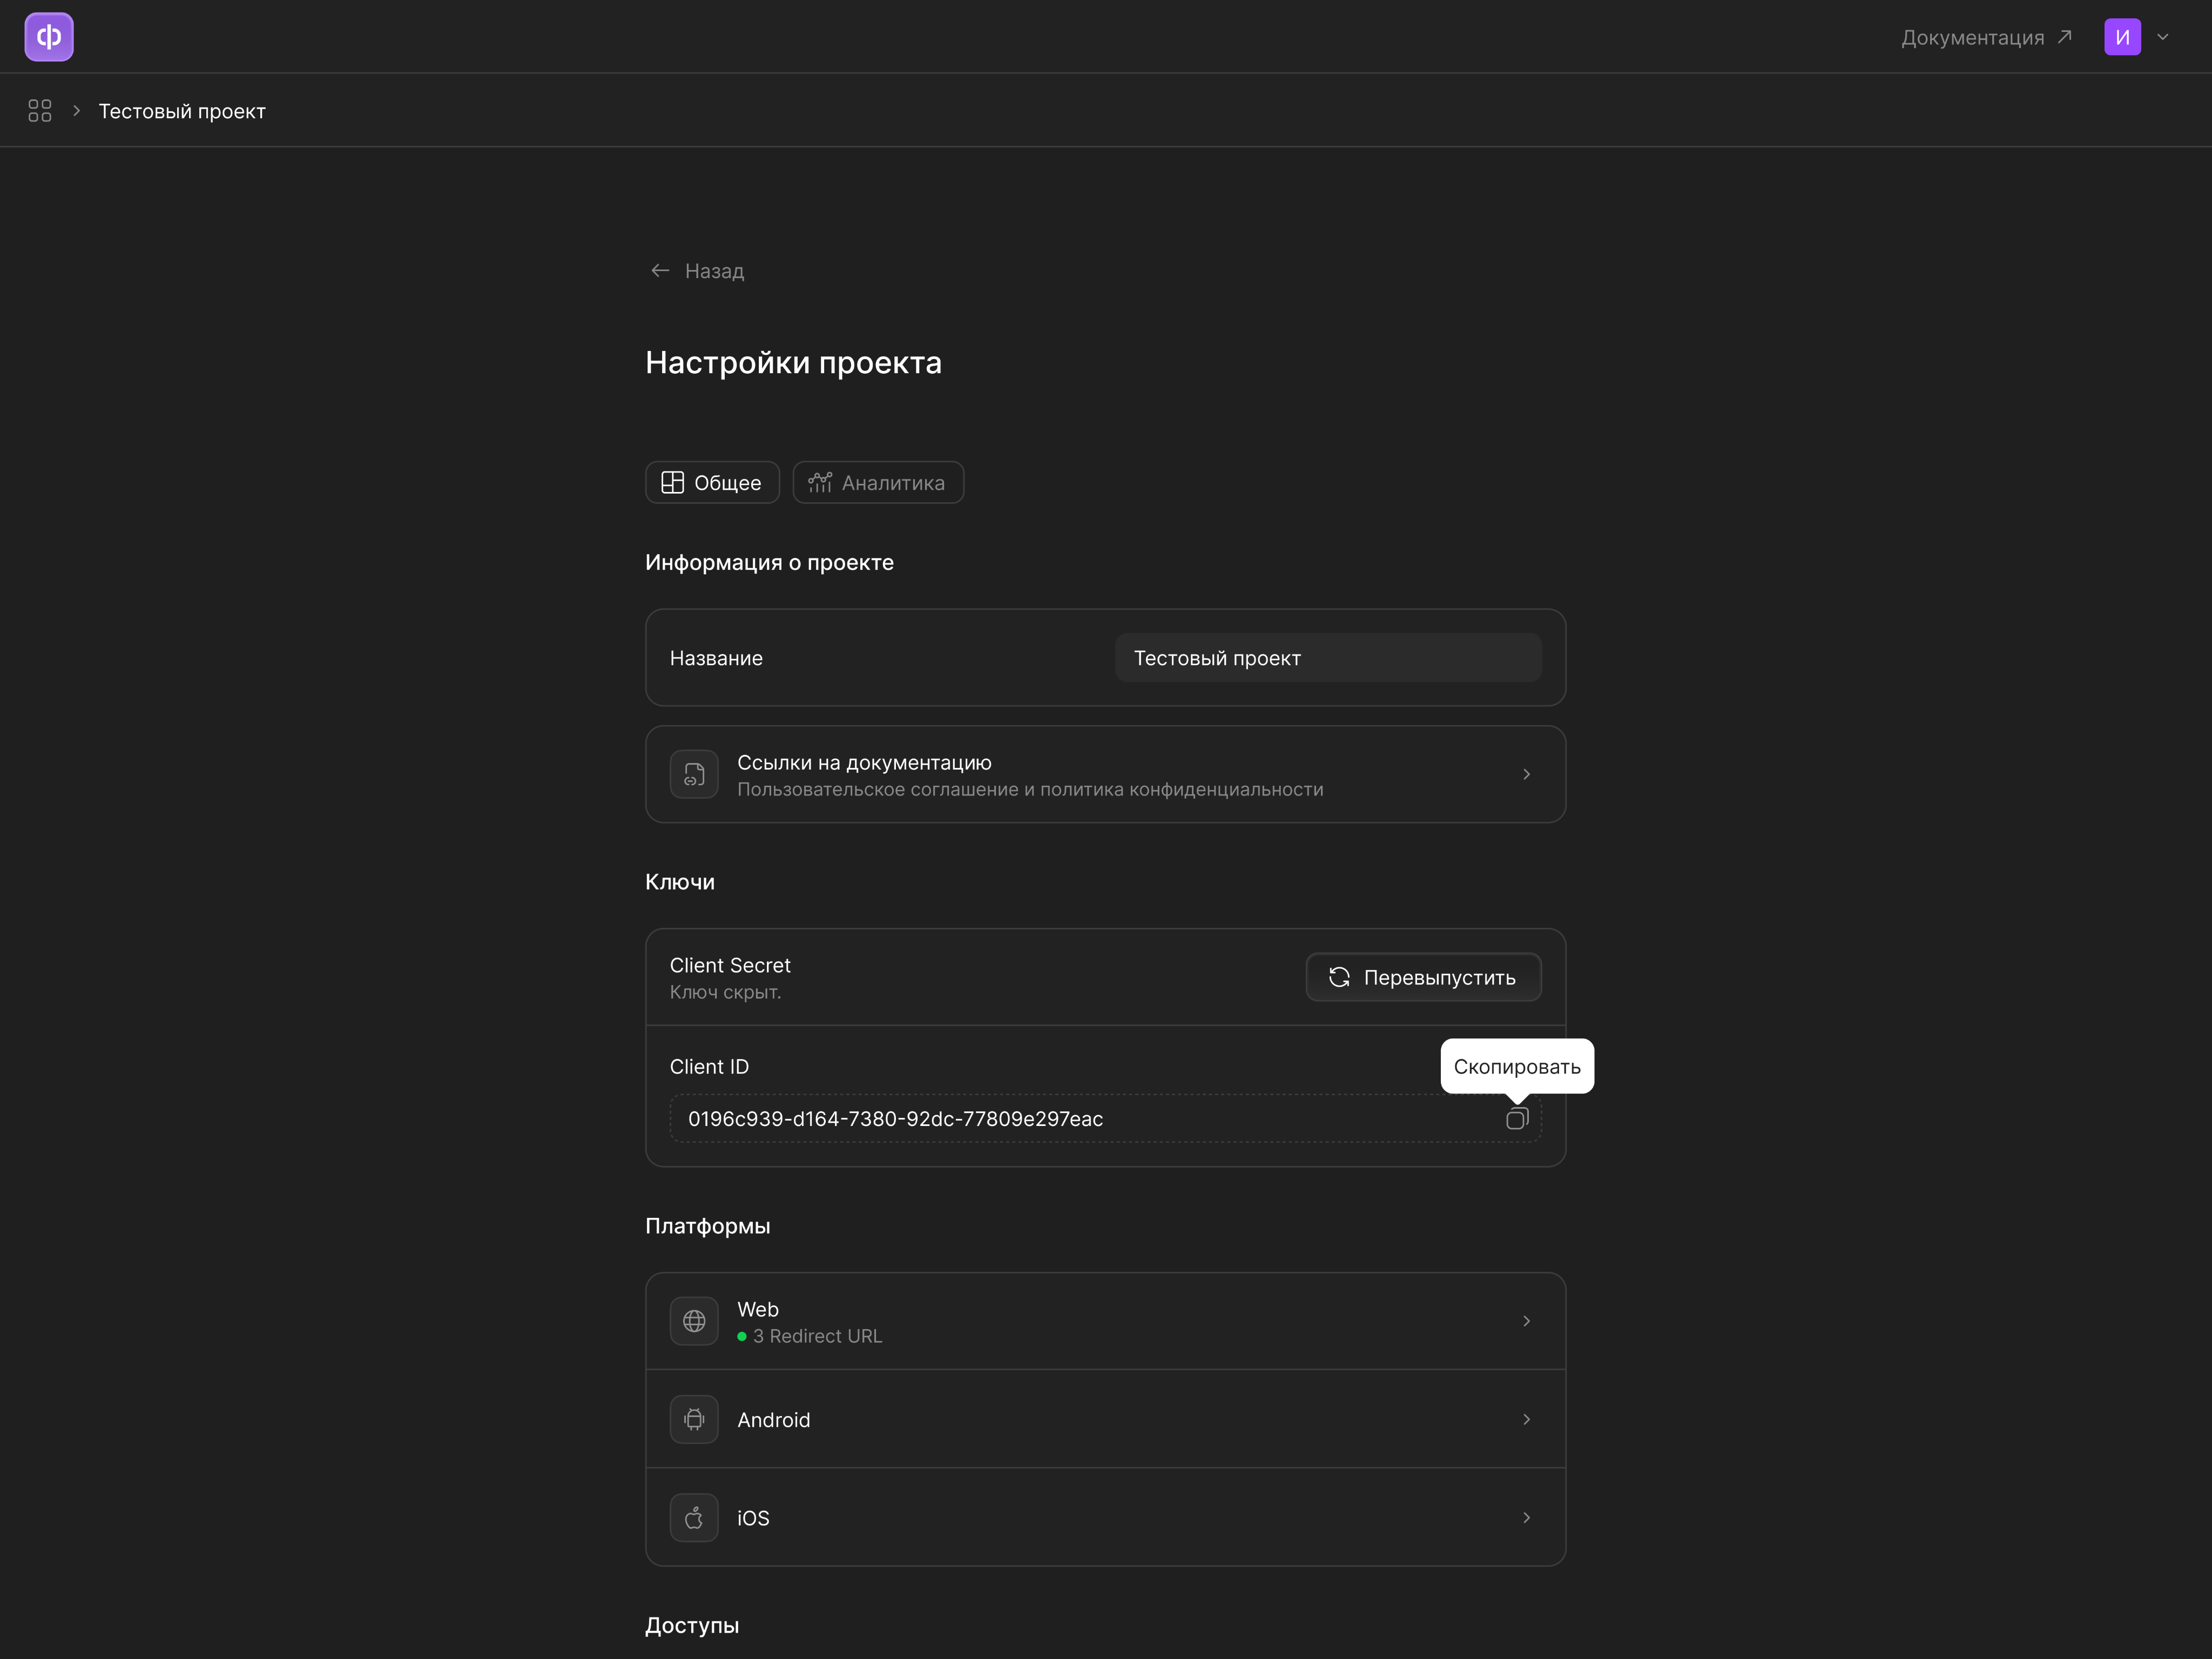Expand chevron on Ссылки на документацию row

[1526, 775]
